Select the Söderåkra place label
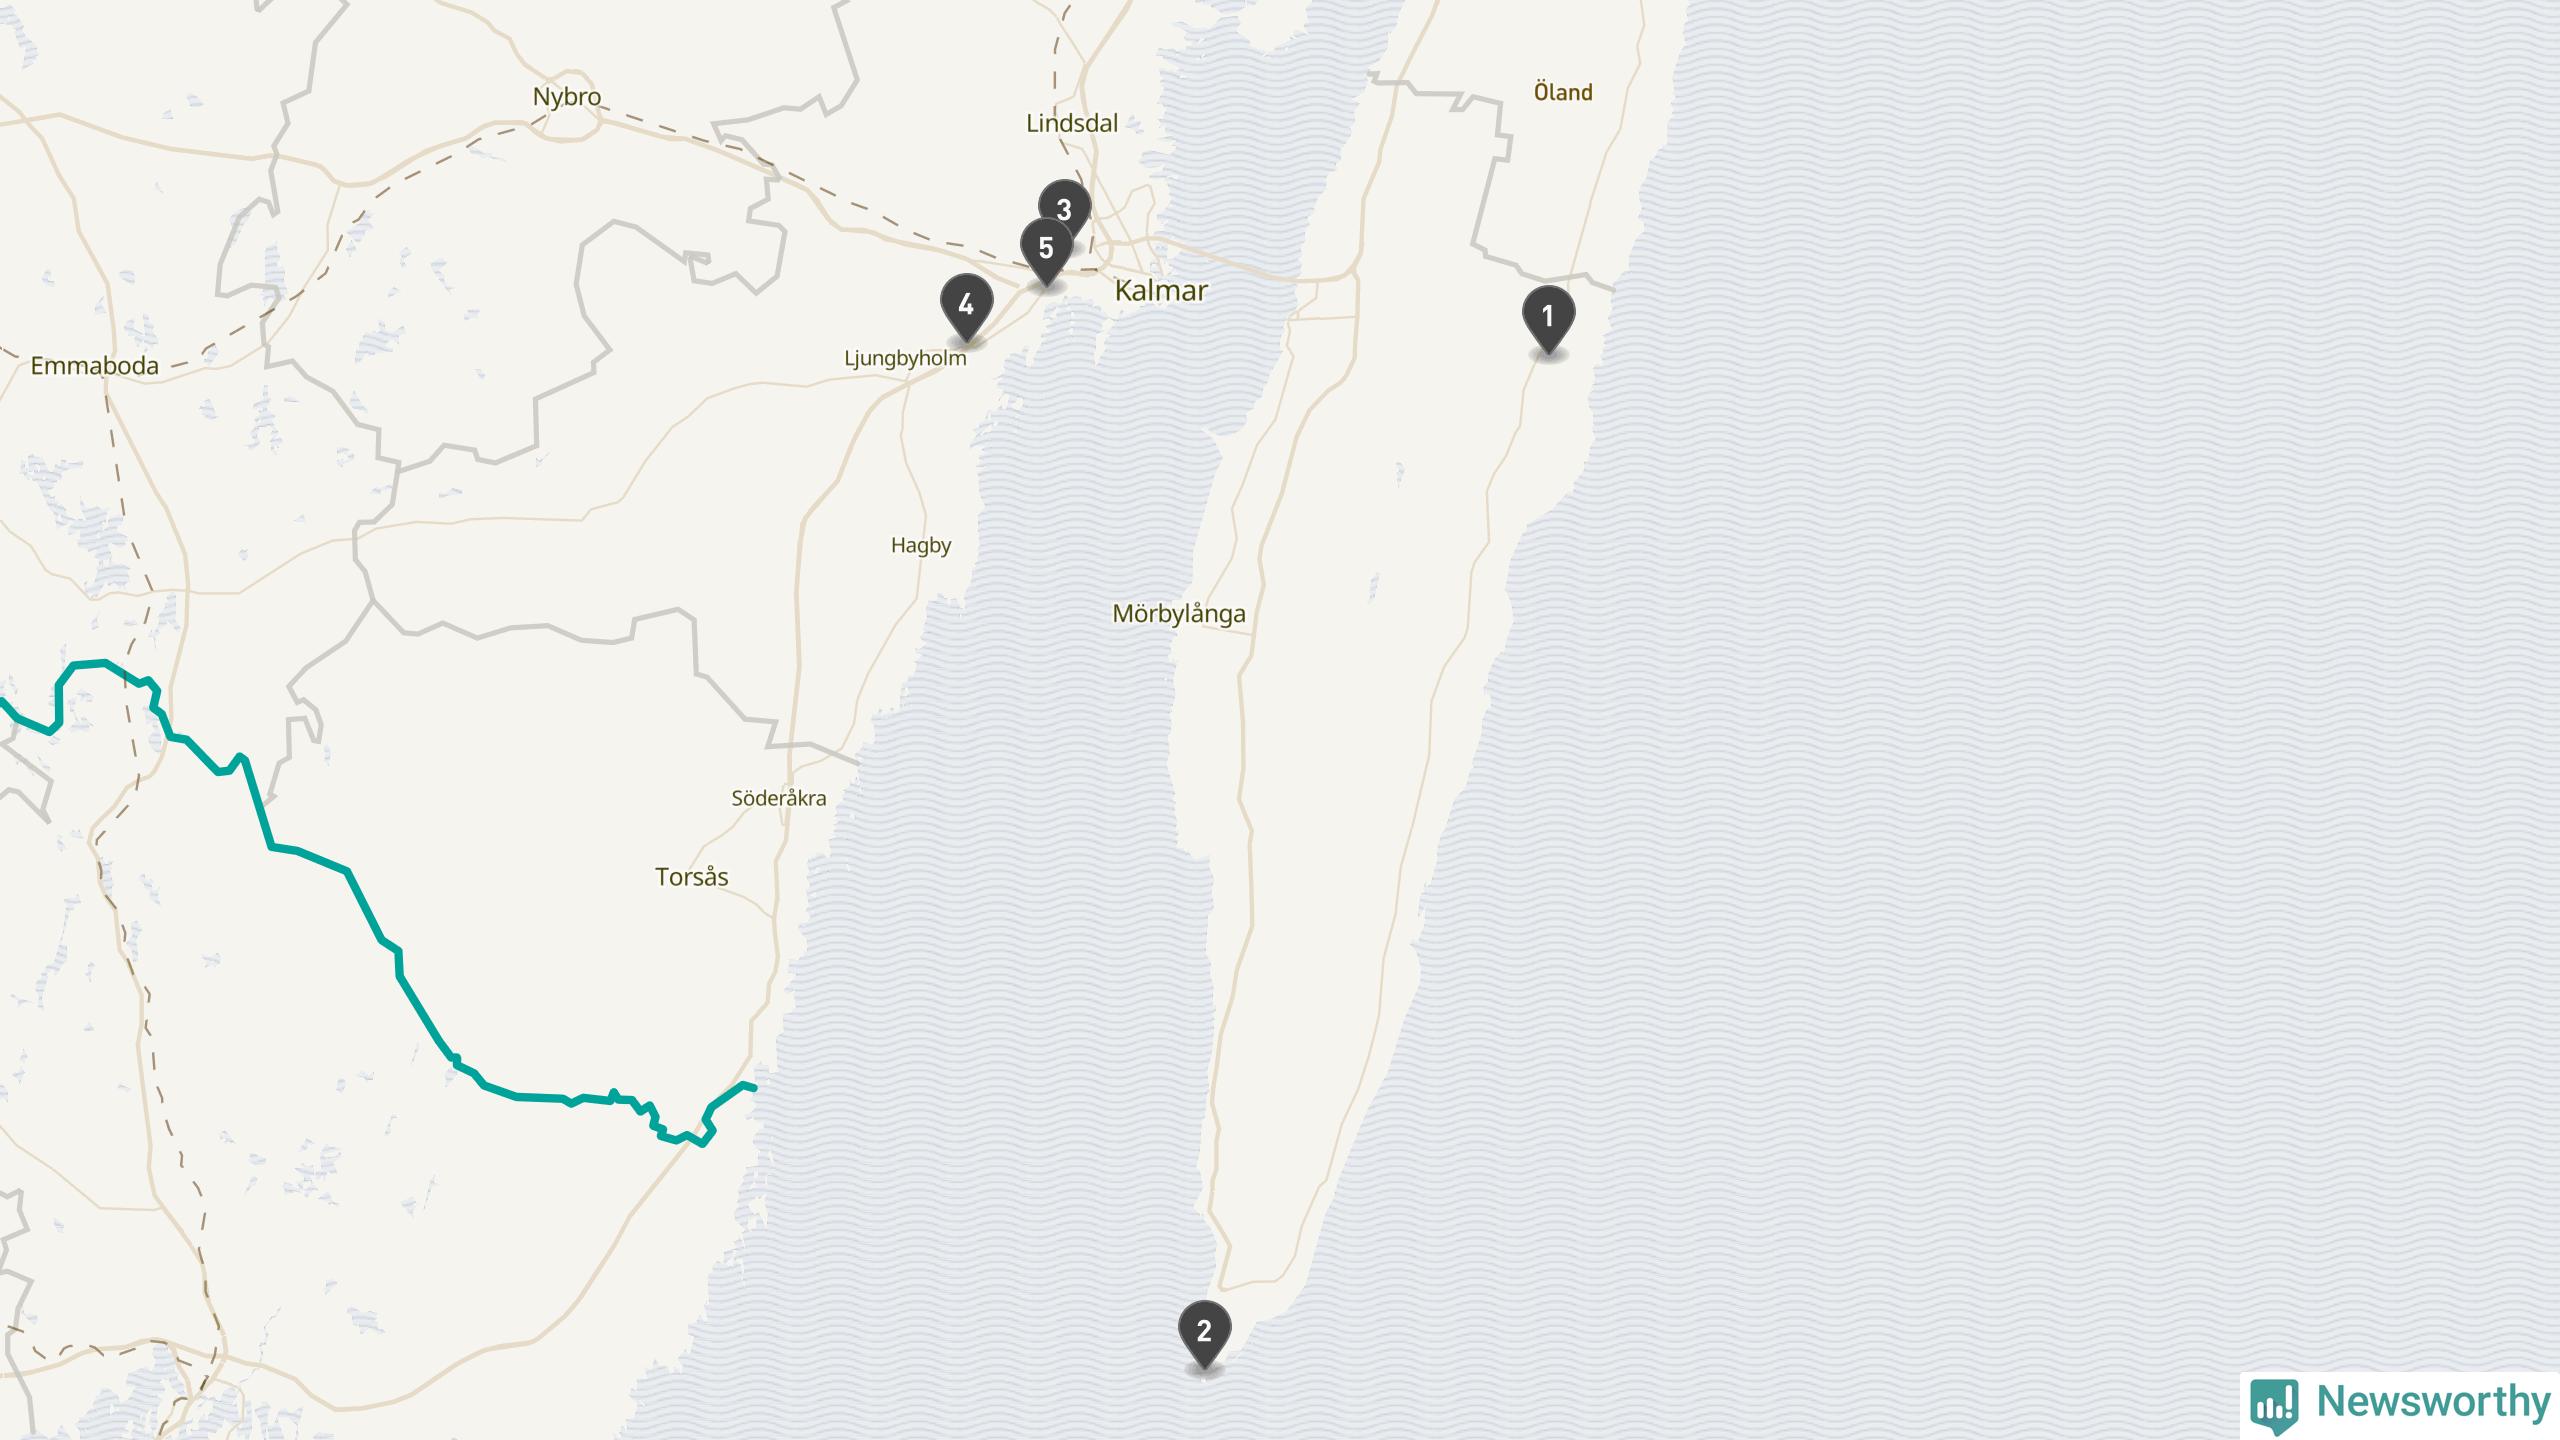Viewport: 2560px width, 1440px height. click(x=779, y=798)
